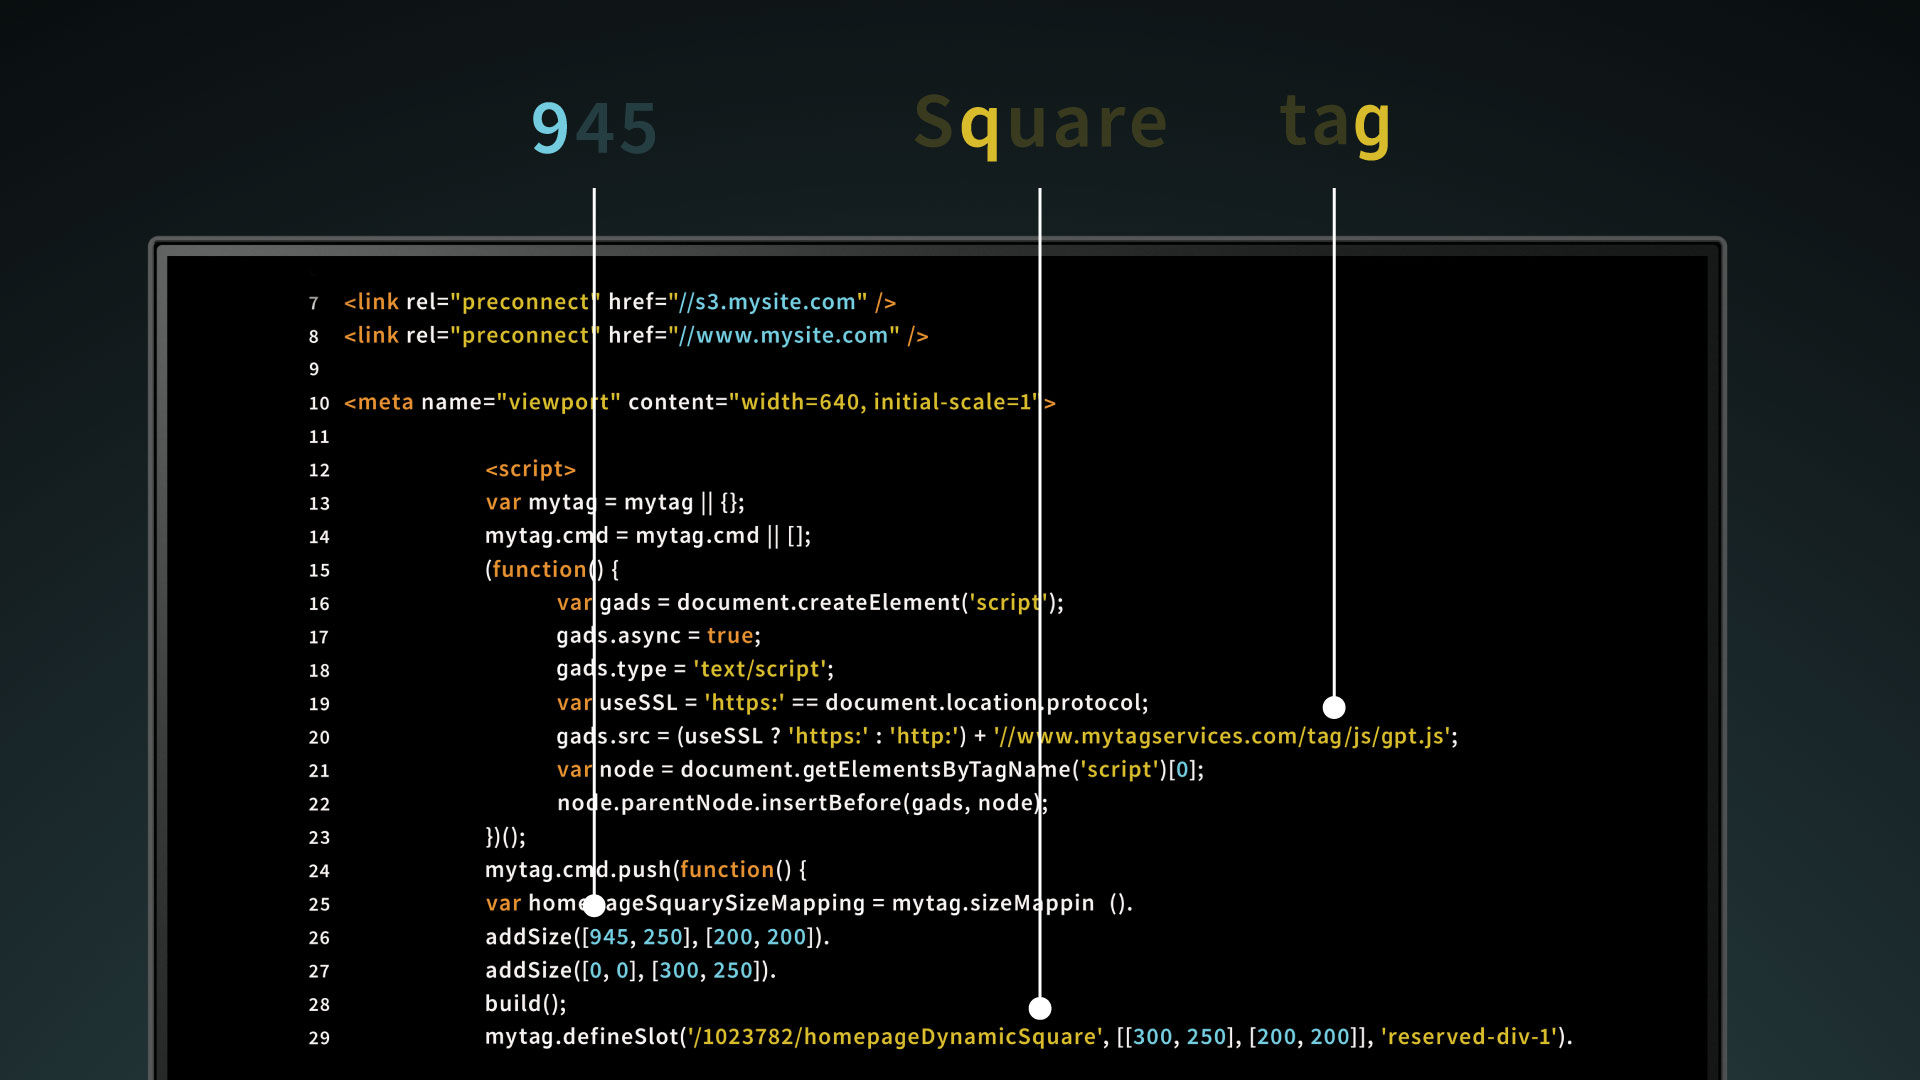Click the 945 value inside addSize
This screenshot has height=1080, width=1920.
click(x=609, y=937)
